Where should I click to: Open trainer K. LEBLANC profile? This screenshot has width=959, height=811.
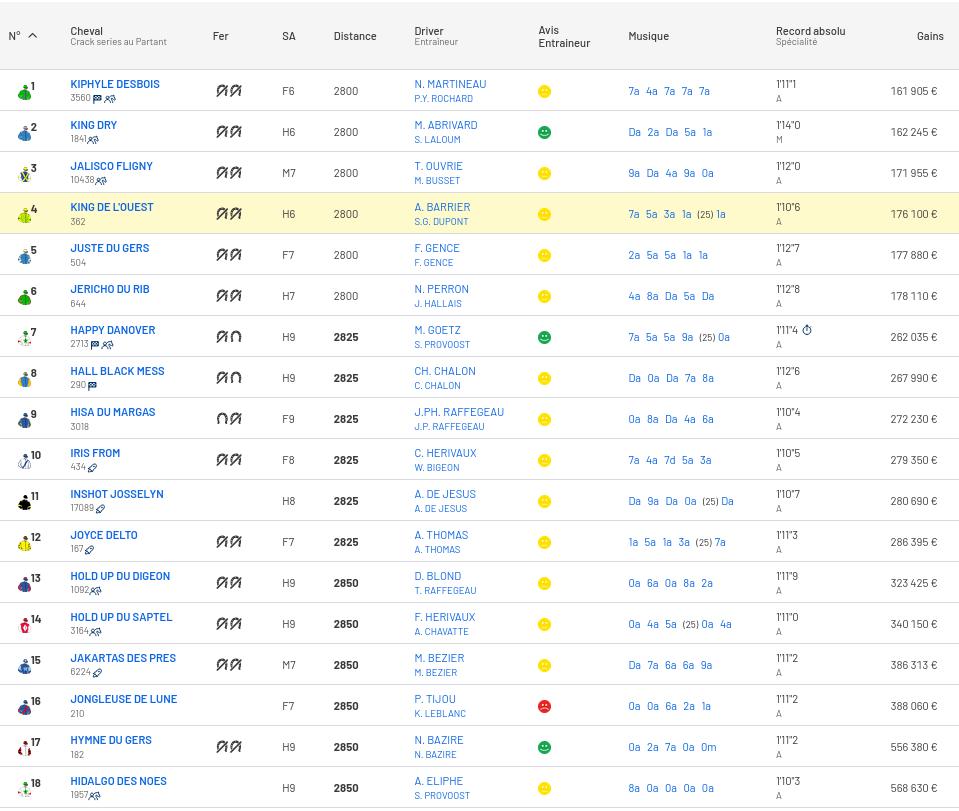440,714
